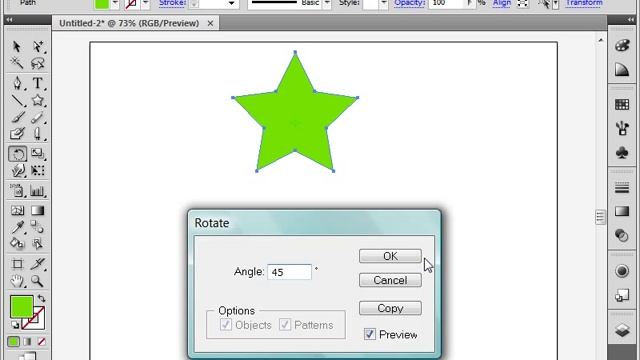Open the Basic brush definition dropdown
This screenshot has height=360, width=640.
click(x=327, y=3)
